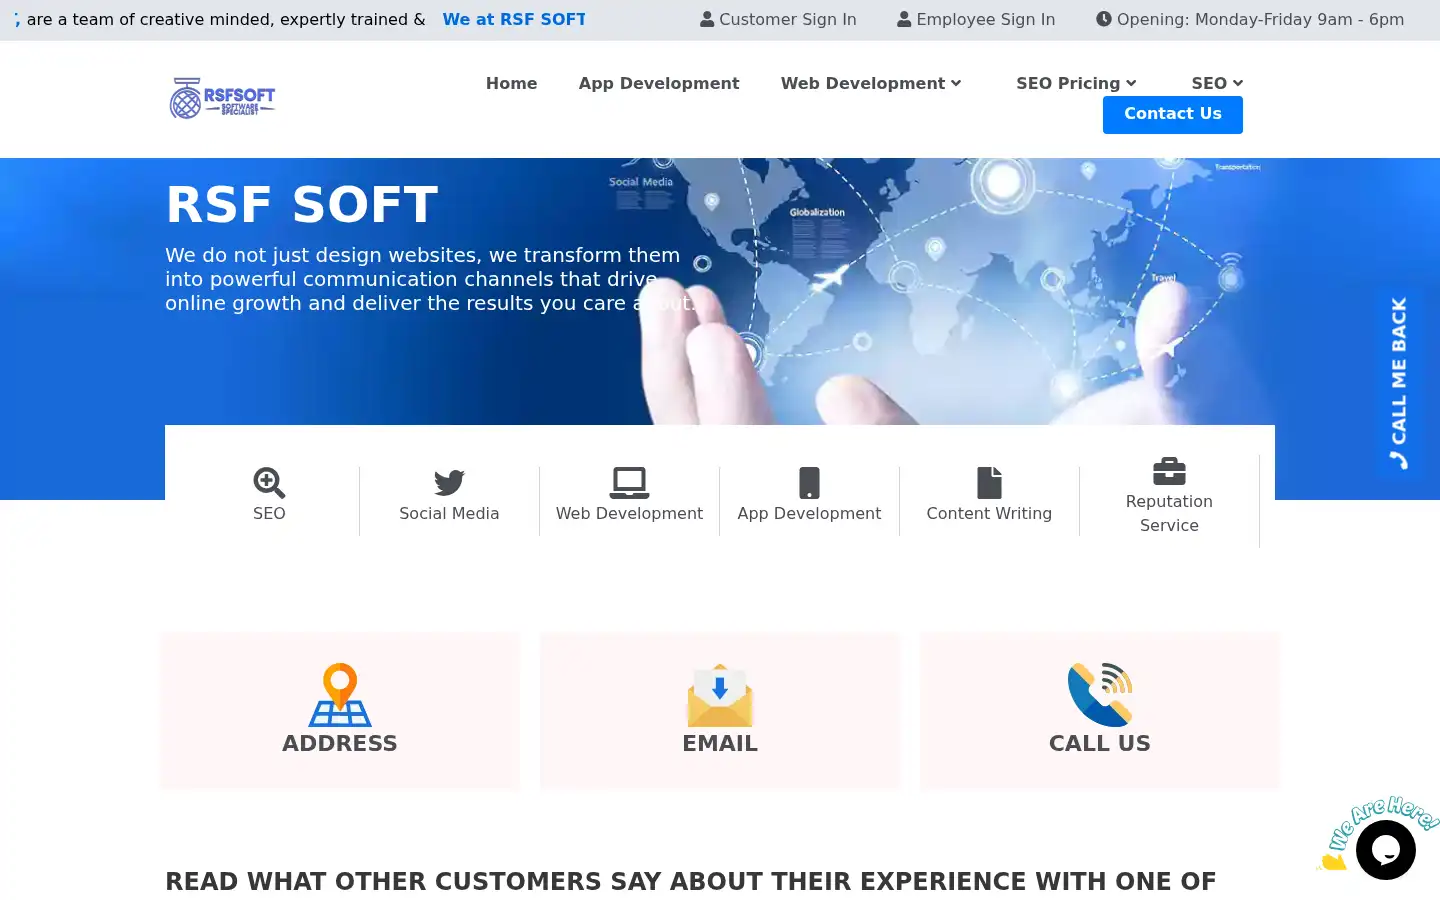Expand the SEO menu dropdown chevron
This screenshot has height=900, width=1440.
(x=1238, y=83)
